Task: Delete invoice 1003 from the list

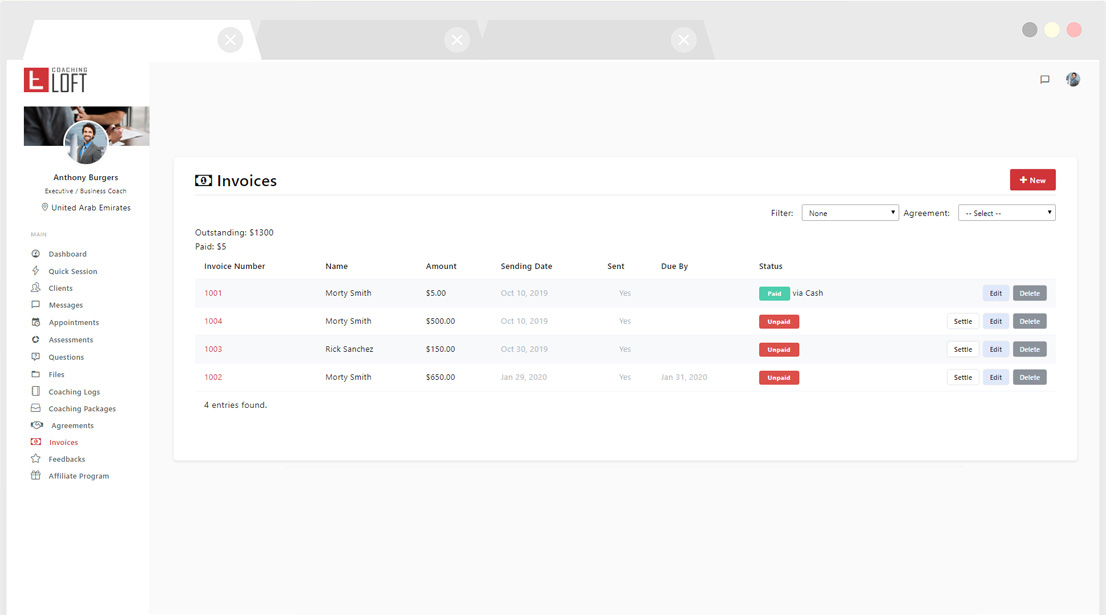Action: [x=1029, y=349]
